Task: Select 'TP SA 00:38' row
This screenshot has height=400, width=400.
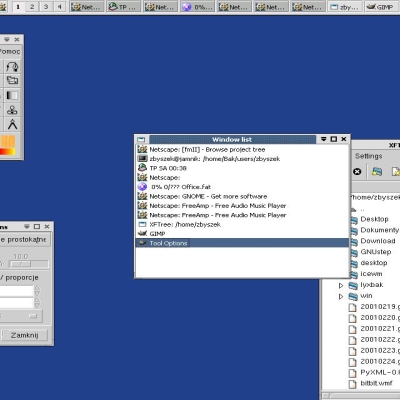Action: 242,168
